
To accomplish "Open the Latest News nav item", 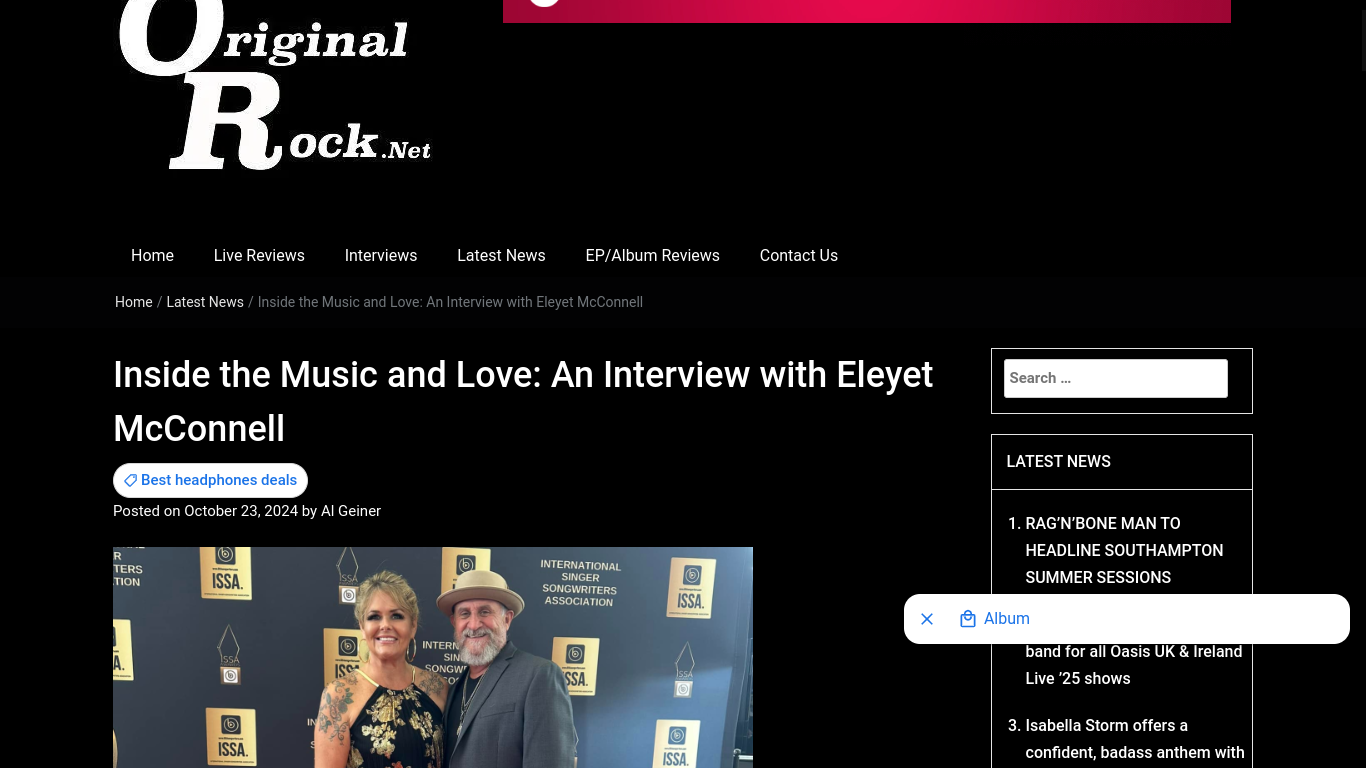I will tap(501, 256).
